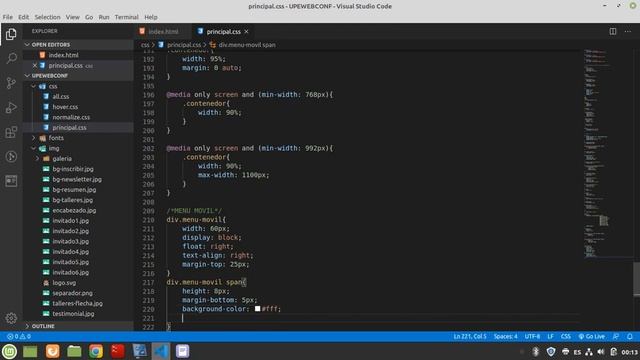Click the minimap code overview

(x=607, y=154)
